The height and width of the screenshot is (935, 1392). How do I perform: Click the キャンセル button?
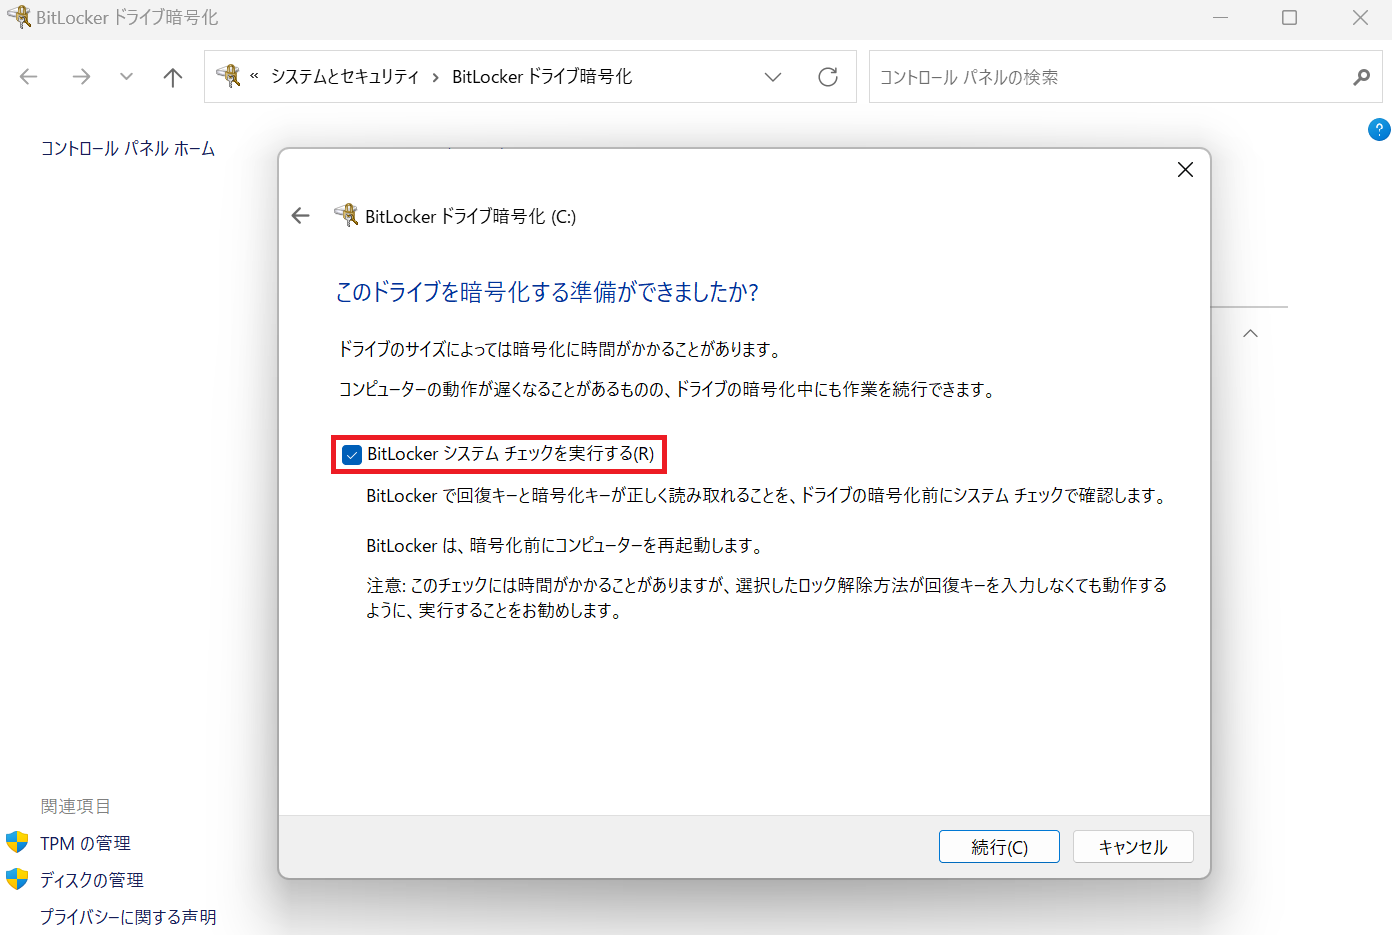point(1133,847)
